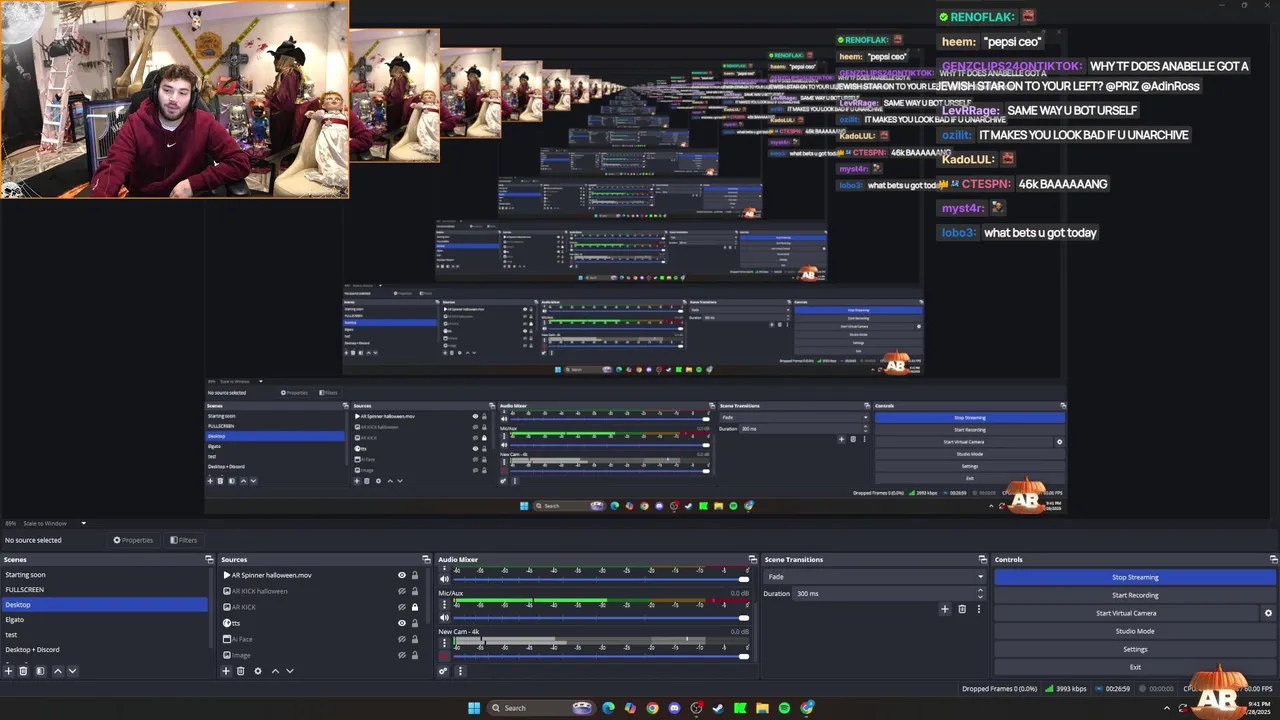Screen dimensions: 1280x720
Task: Open transition properties three-dot menu
Action: 979,609
